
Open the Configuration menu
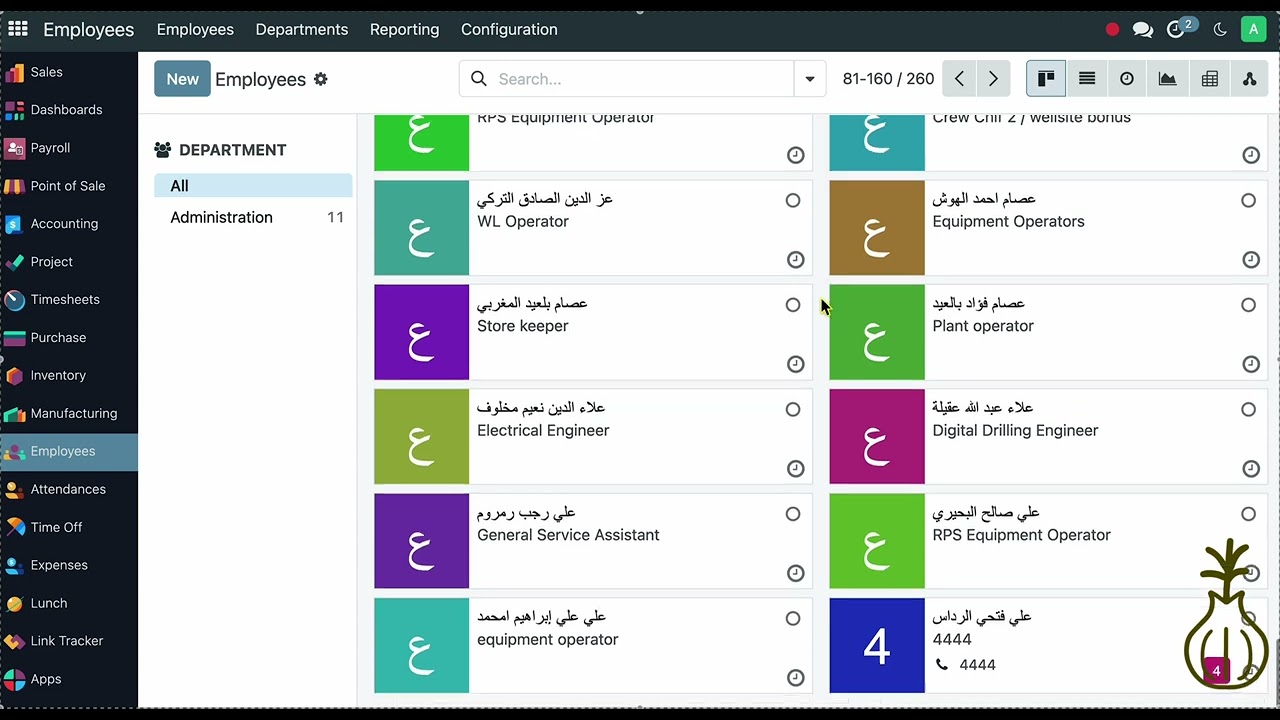[509, 29]
